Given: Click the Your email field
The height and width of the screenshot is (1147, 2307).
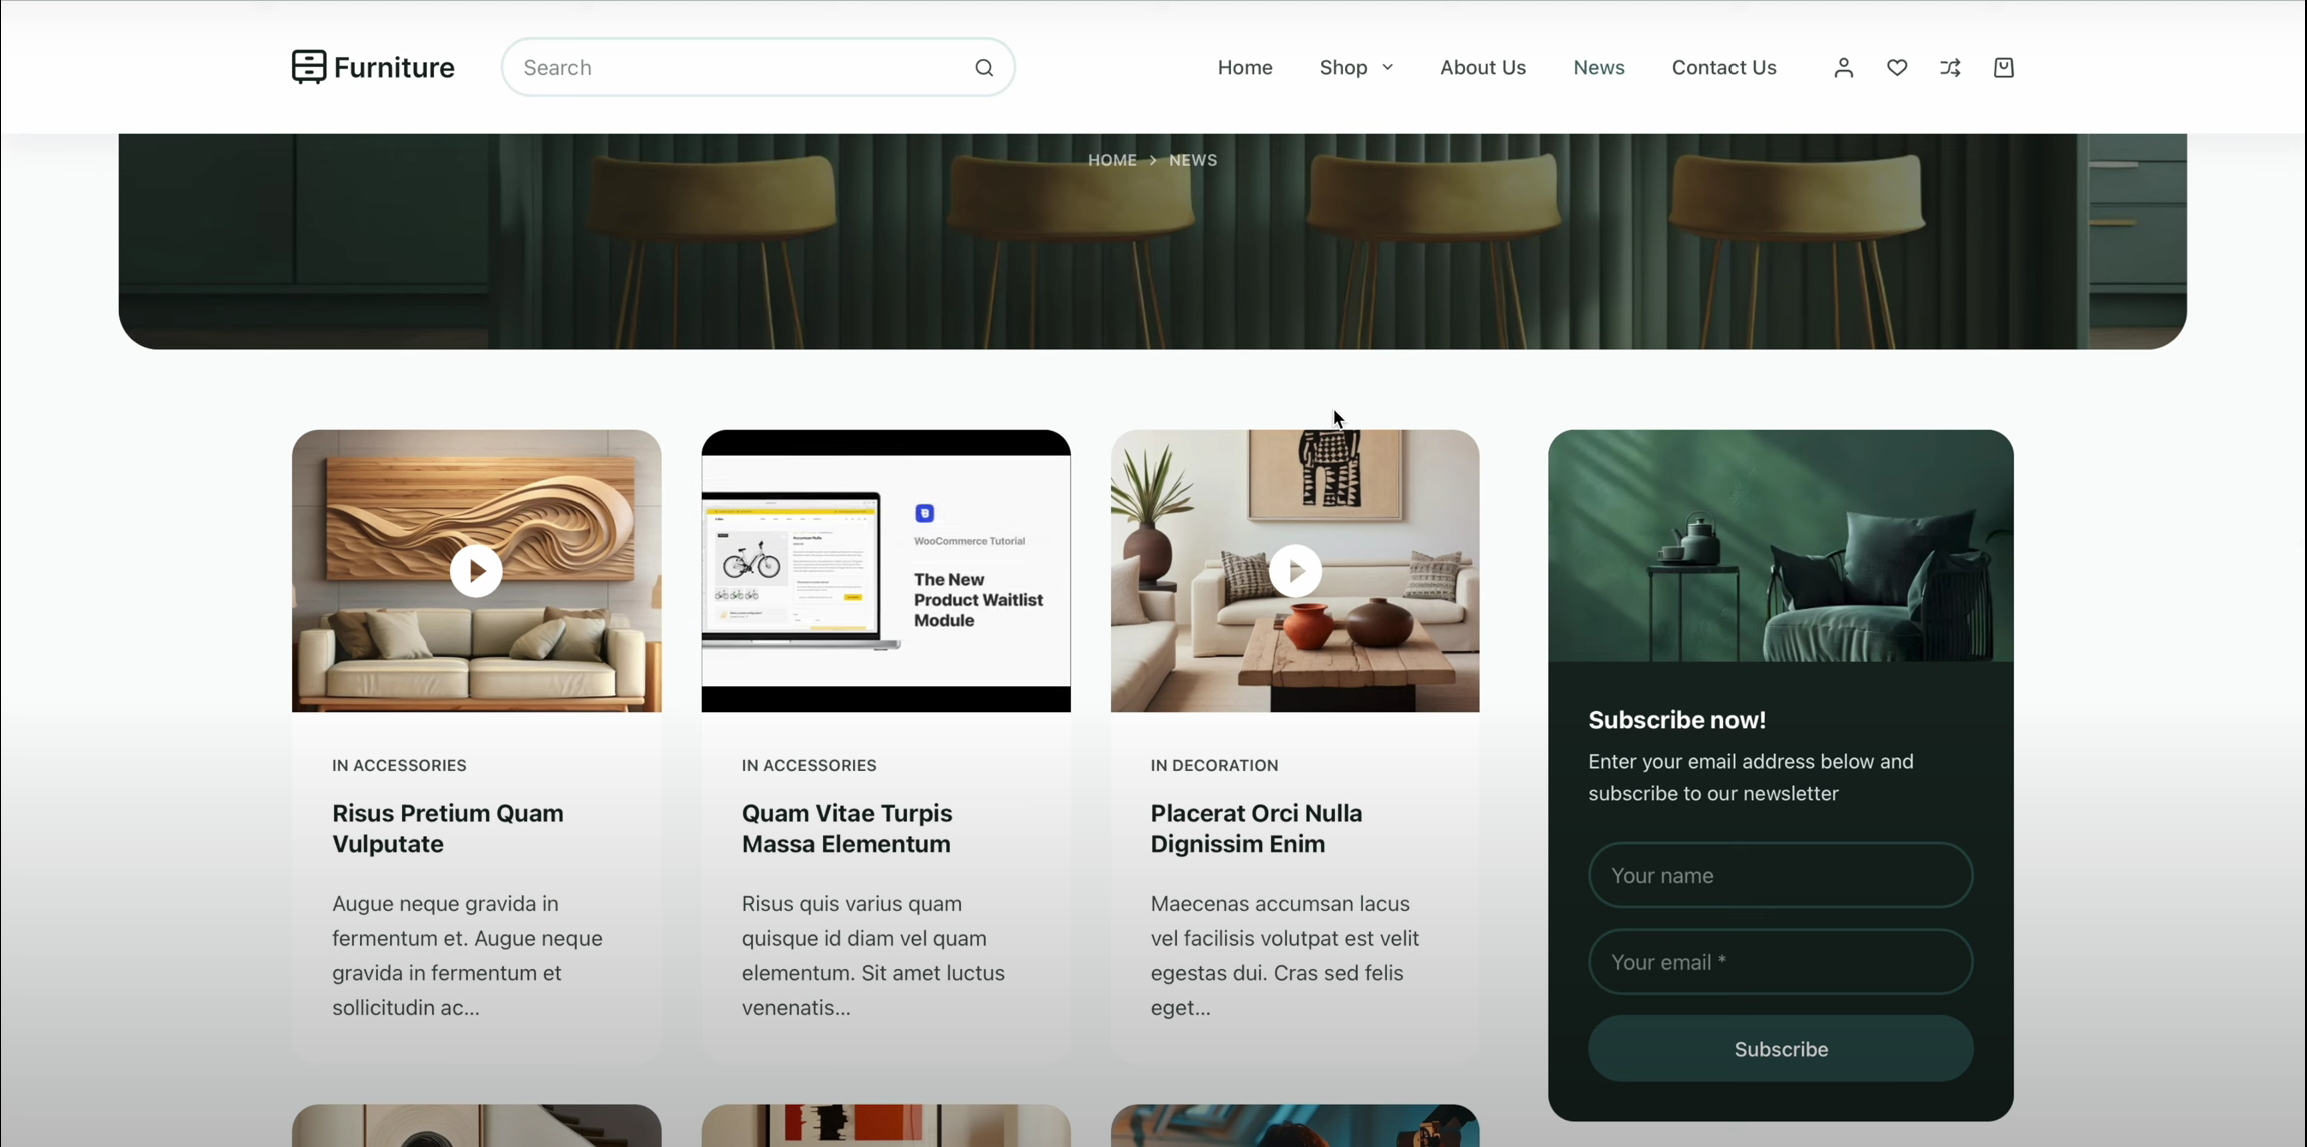Looking at the screenshot, I should pyautogui.click(x=1779, y=962).
